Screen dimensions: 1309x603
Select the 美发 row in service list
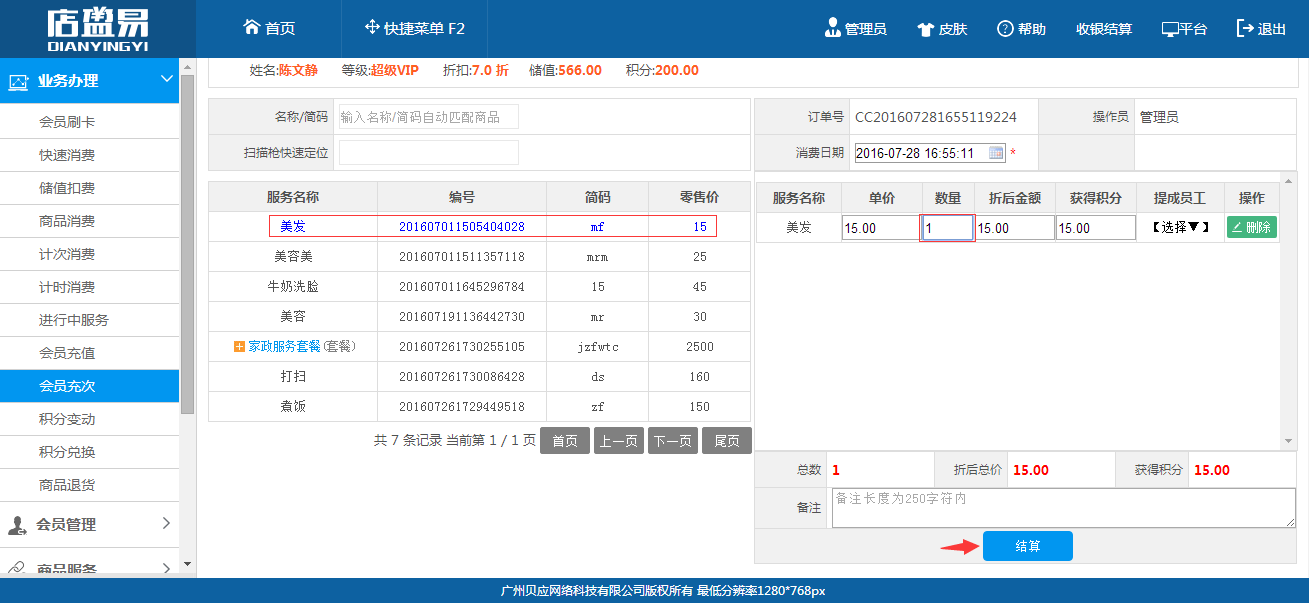click(x=479, y=227)
